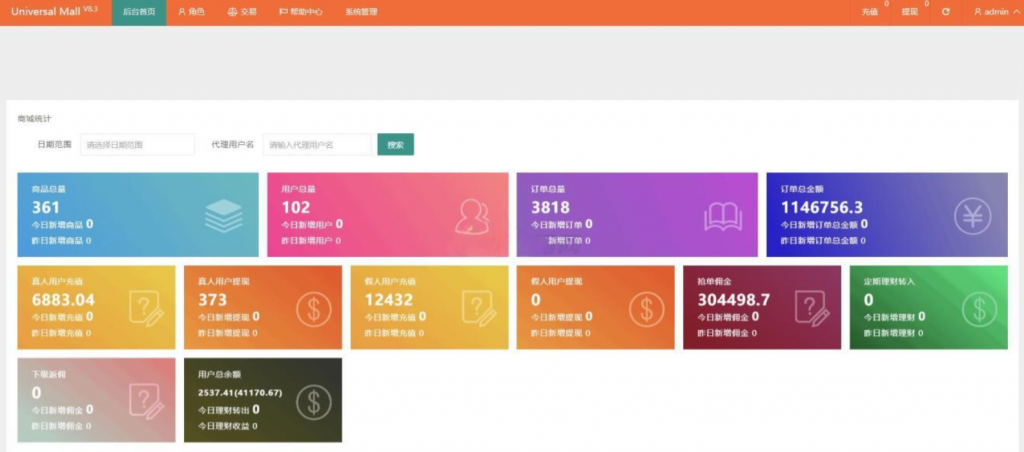Open the admin user dropdown
Viewport: 1024px width, 452px height.
pyautogui.click(x=997, y=12)
